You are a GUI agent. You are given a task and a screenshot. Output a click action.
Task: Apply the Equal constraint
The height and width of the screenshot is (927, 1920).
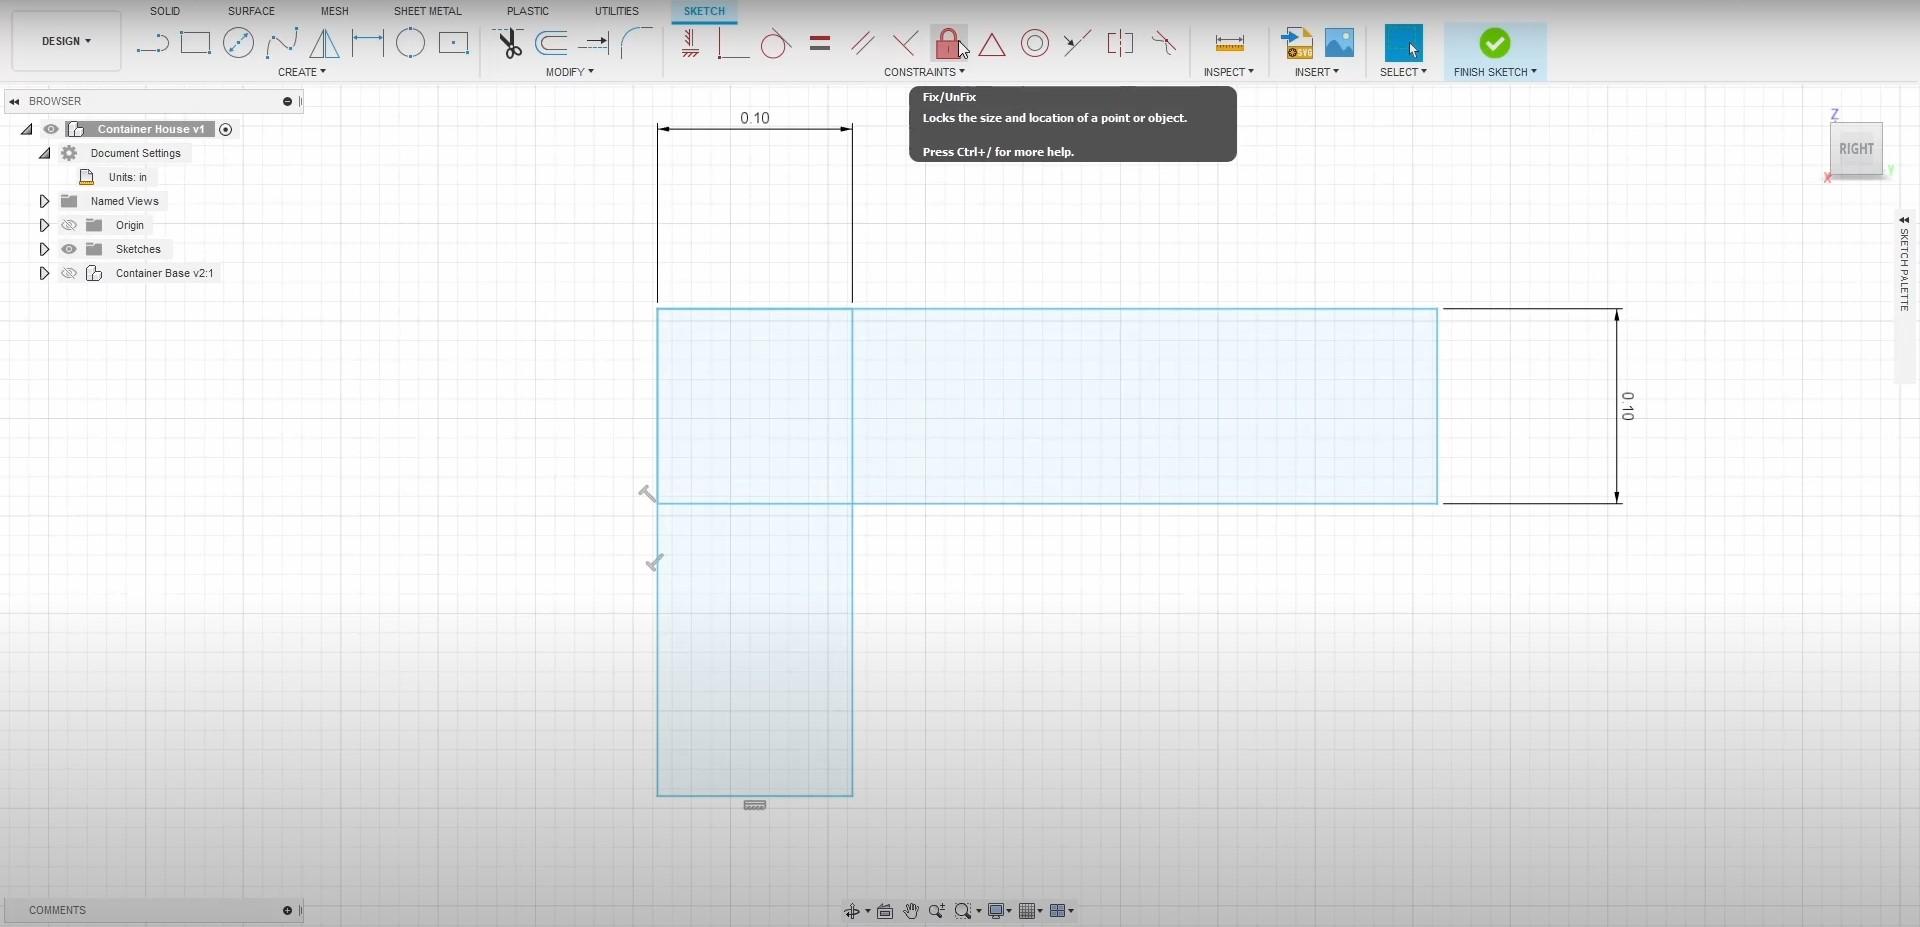pos(820,43)
